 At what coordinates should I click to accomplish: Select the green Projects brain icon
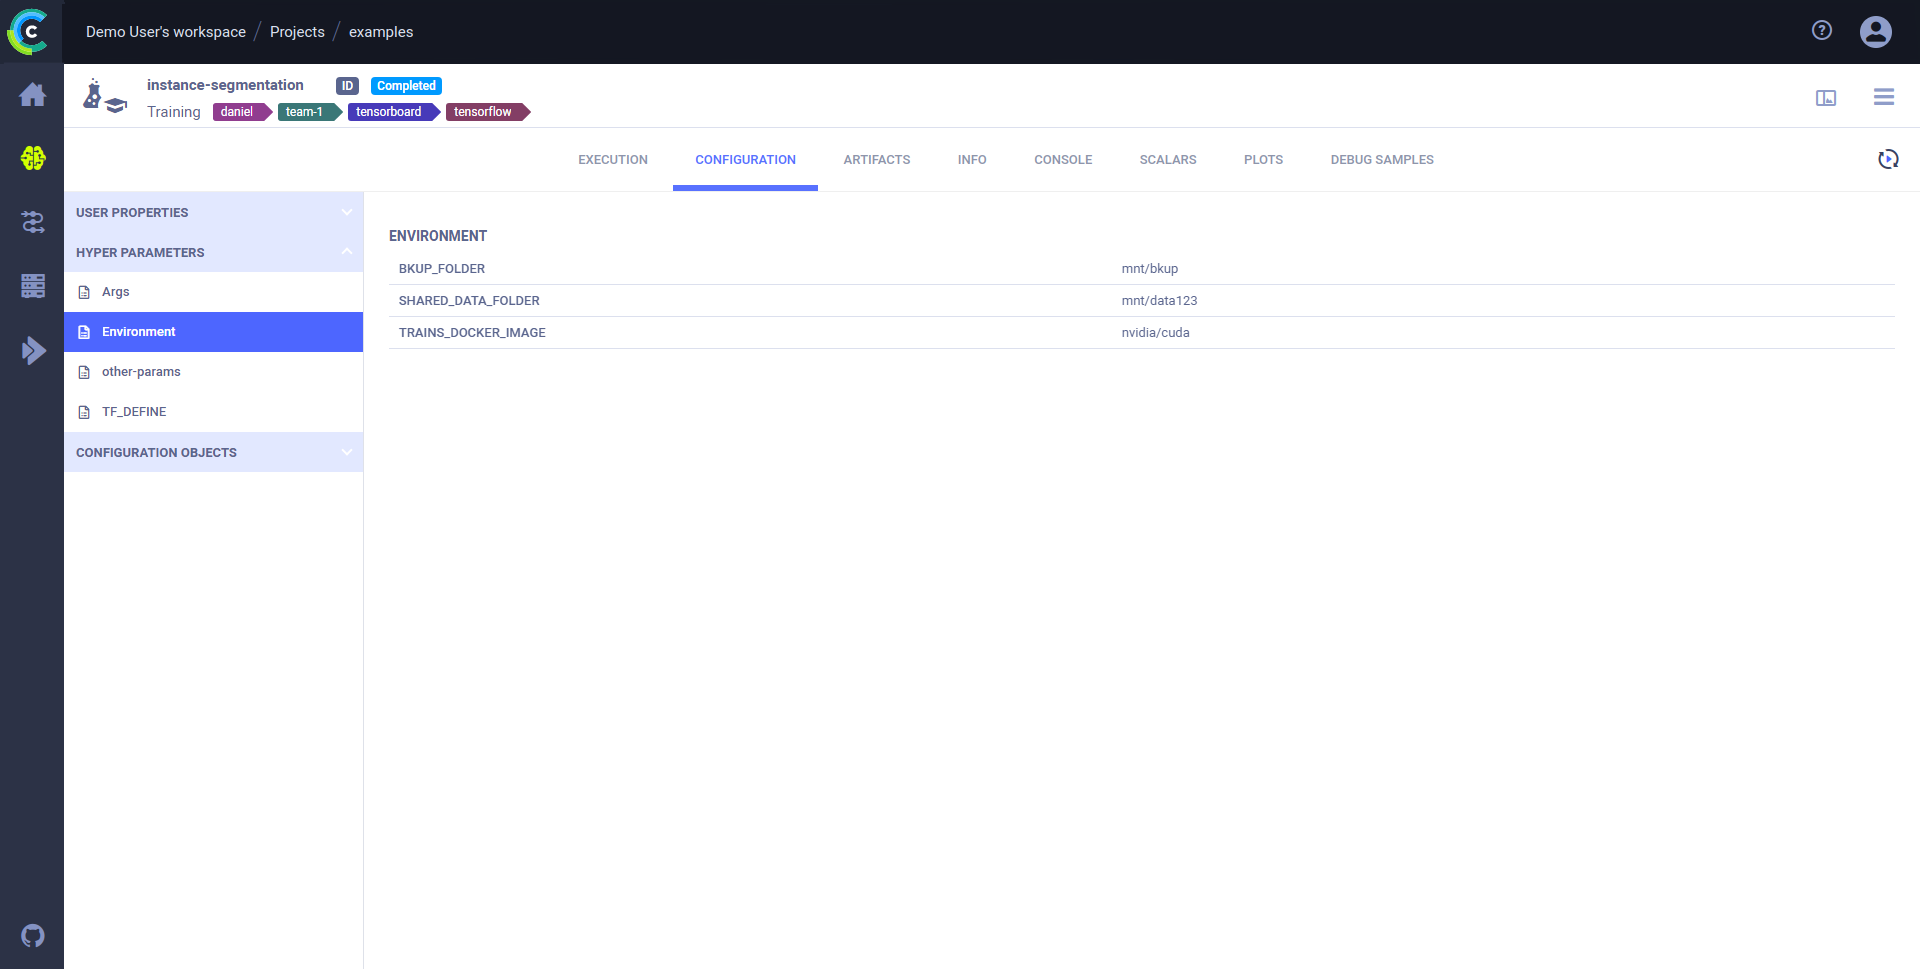click(32, 158)
